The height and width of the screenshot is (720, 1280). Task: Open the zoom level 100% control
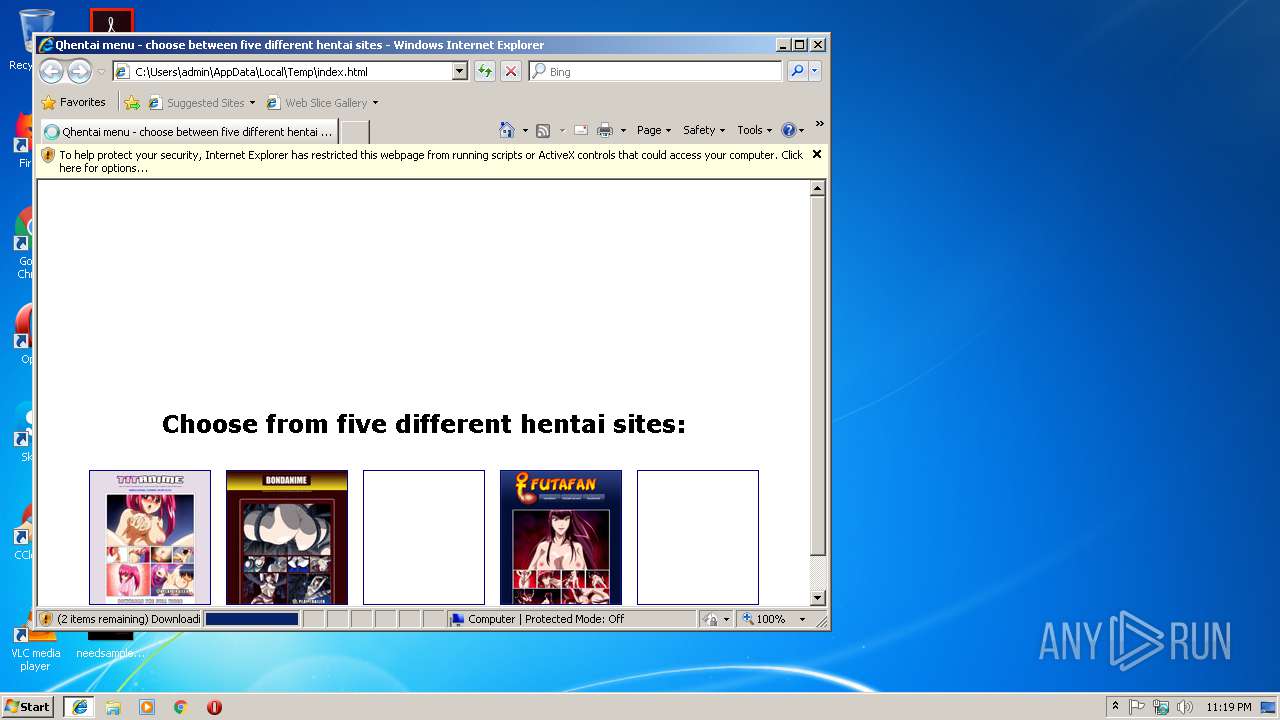[x=765, y=619]
